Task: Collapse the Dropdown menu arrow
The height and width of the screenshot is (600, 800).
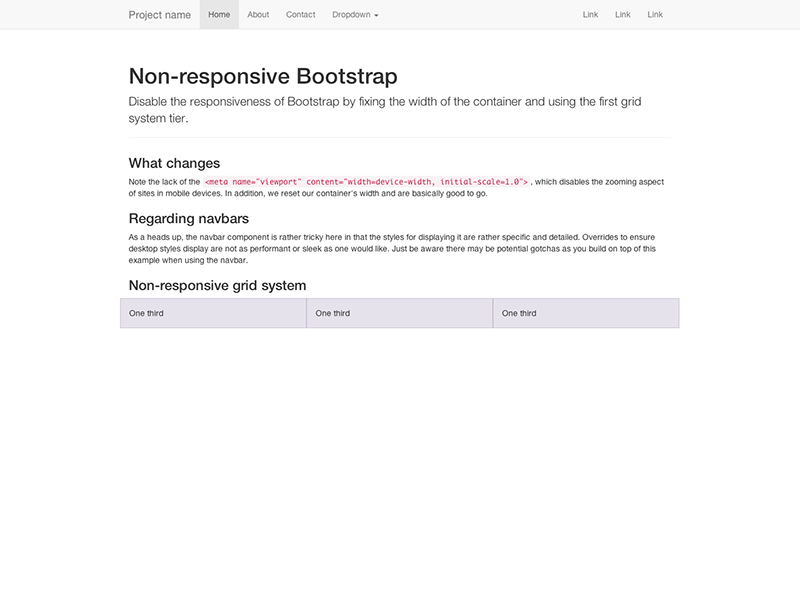Action: [x=376, y=15]
